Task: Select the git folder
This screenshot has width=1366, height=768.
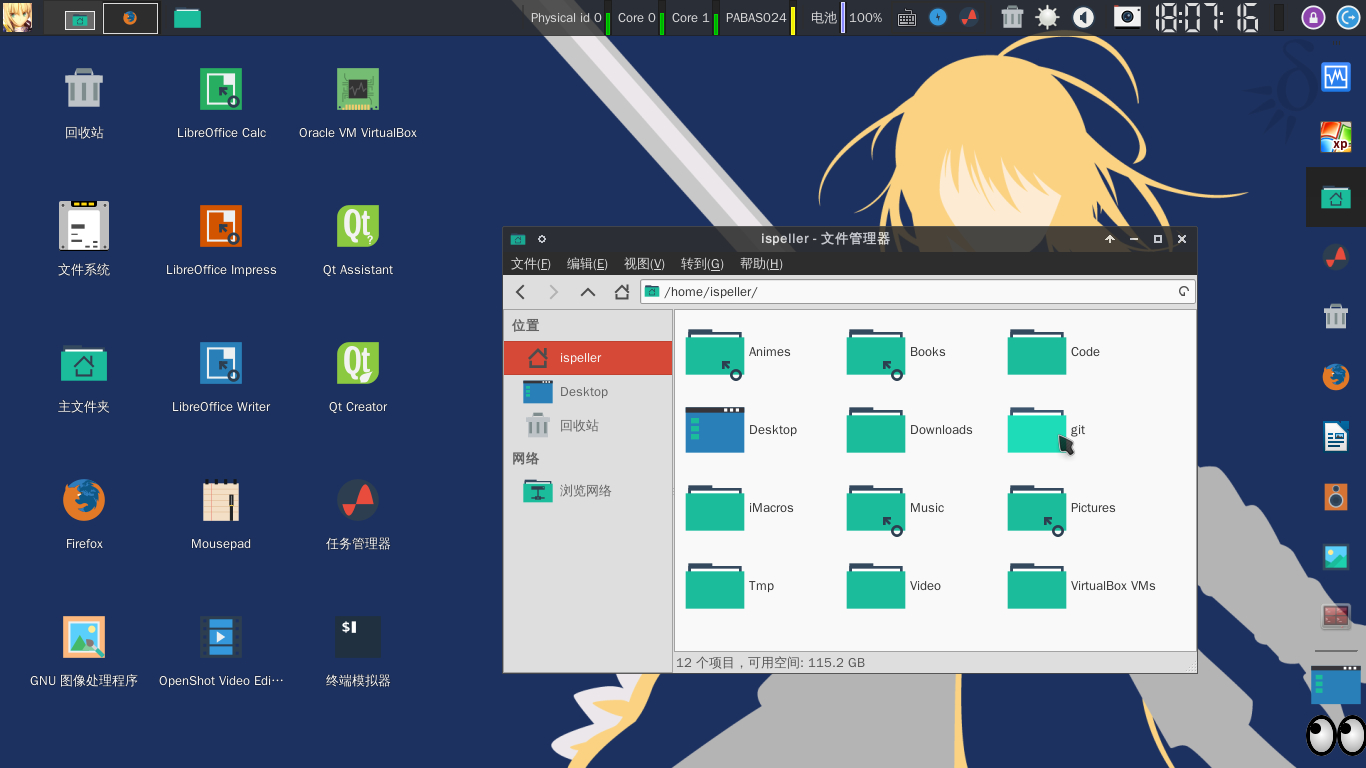Action: pyautogui.click(x=1046, y=430)
